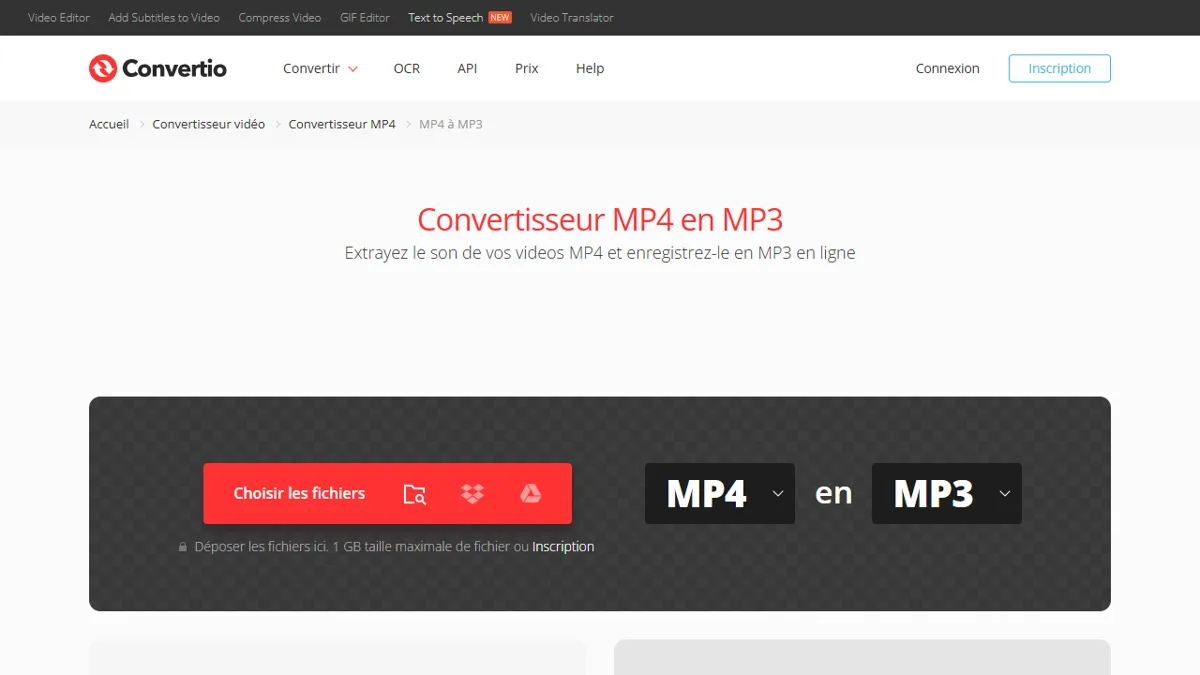Open the computer file browse icon

(414, 494)
